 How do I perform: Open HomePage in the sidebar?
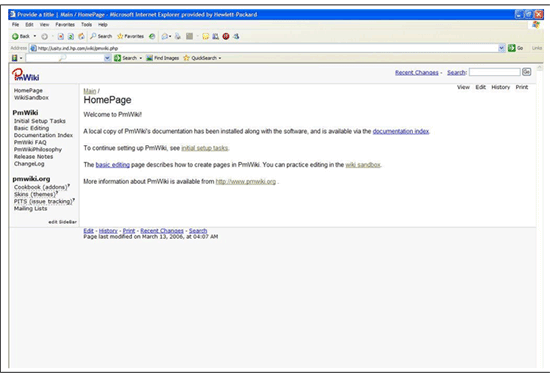pyautogui.click(x=28, y=90)
